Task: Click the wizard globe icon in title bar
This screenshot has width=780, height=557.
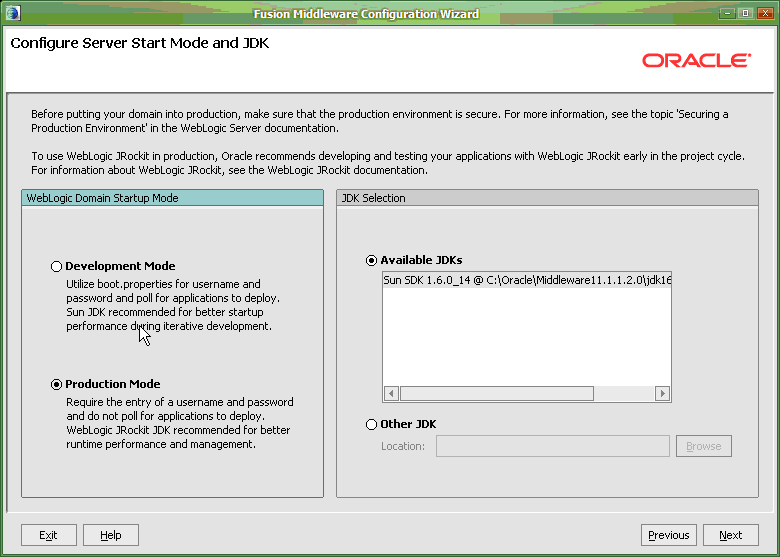Action: click(x=12, y=13)
